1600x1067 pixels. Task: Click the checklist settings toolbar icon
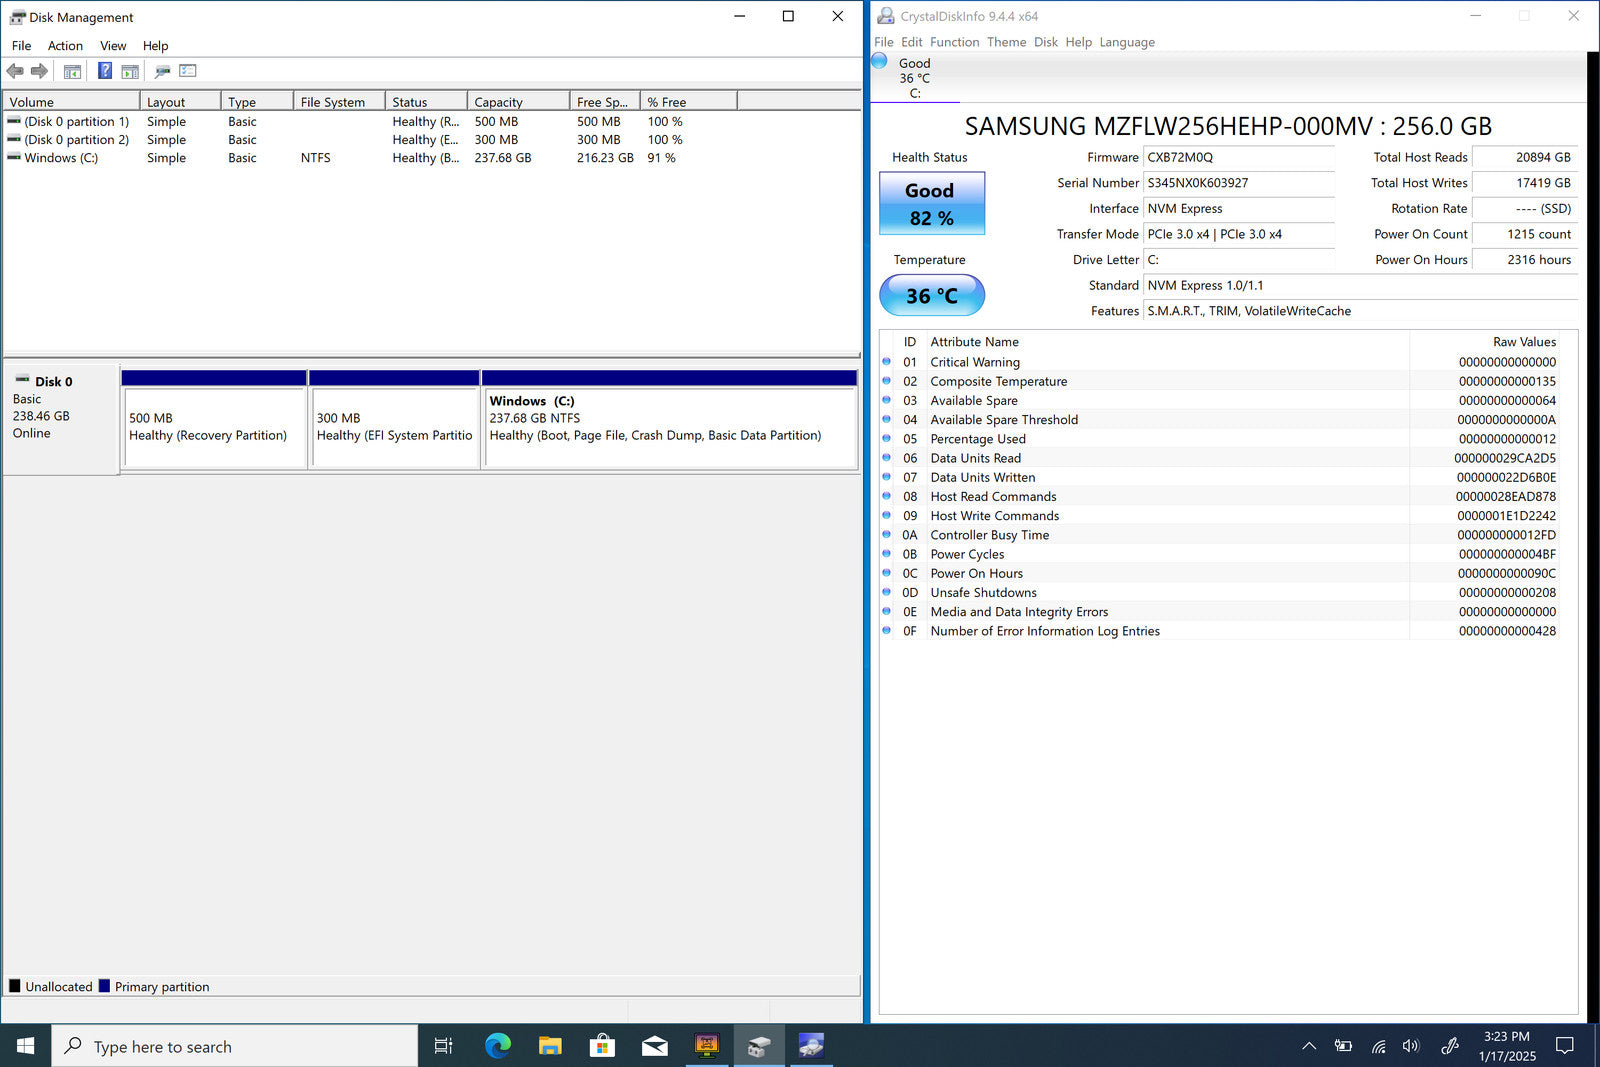(188, 71)
